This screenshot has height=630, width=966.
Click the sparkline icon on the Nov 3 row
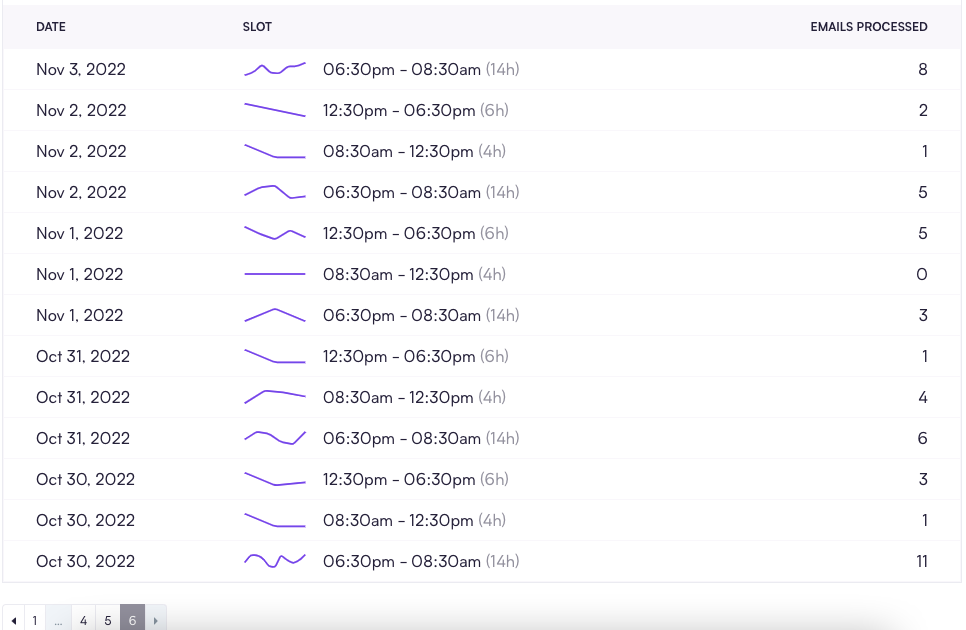coord(275,69)
